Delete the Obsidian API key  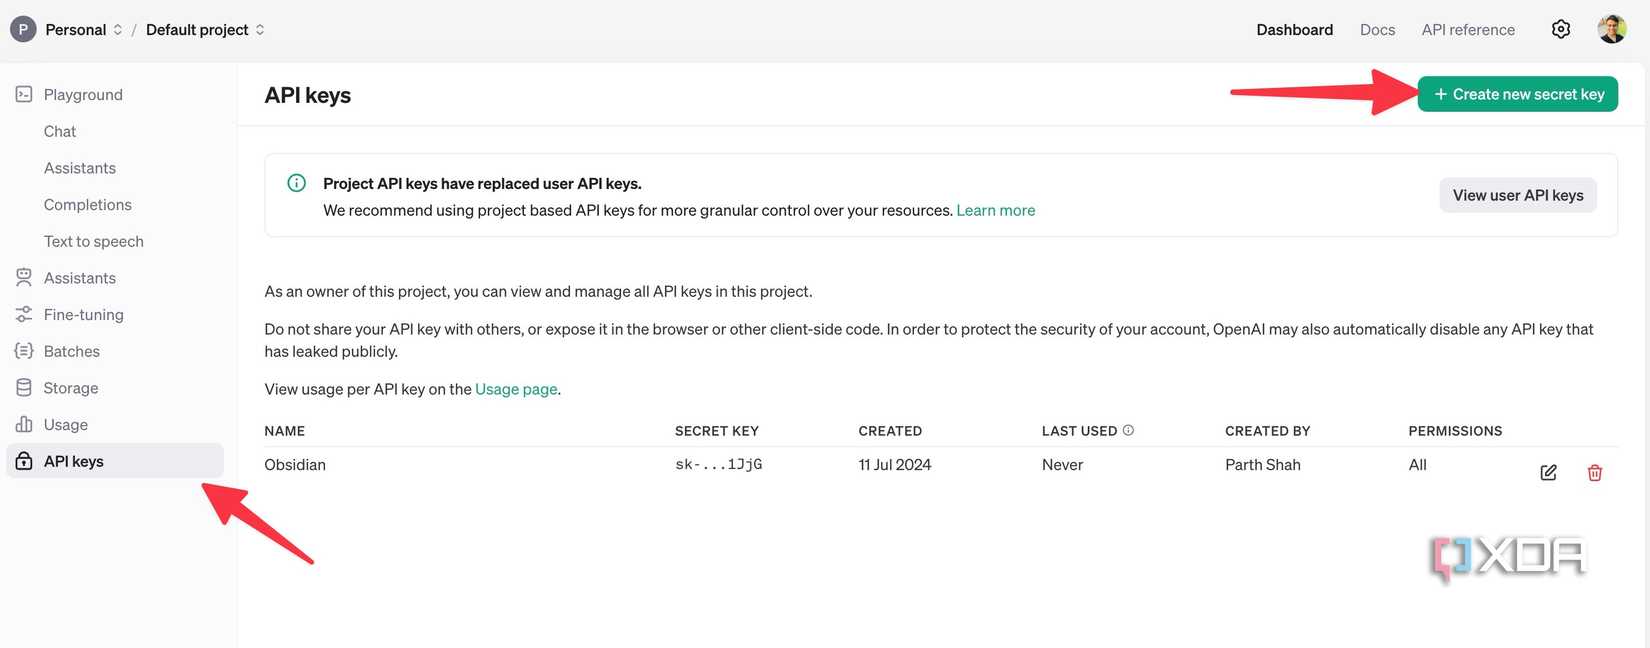pos(1595,472)
